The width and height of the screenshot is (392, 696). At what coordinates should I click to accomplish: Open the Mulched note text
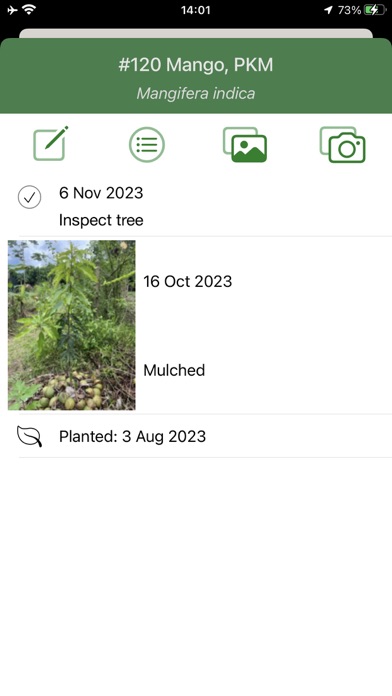click(174, 370)
